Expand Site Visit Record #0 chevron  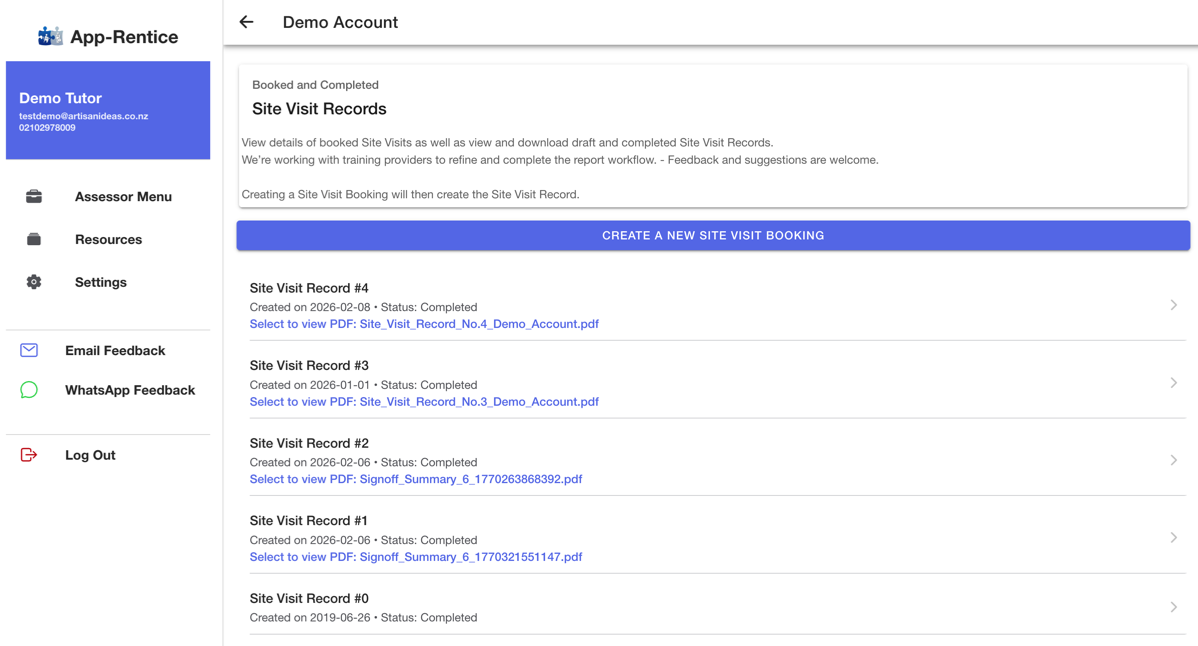1174,607
